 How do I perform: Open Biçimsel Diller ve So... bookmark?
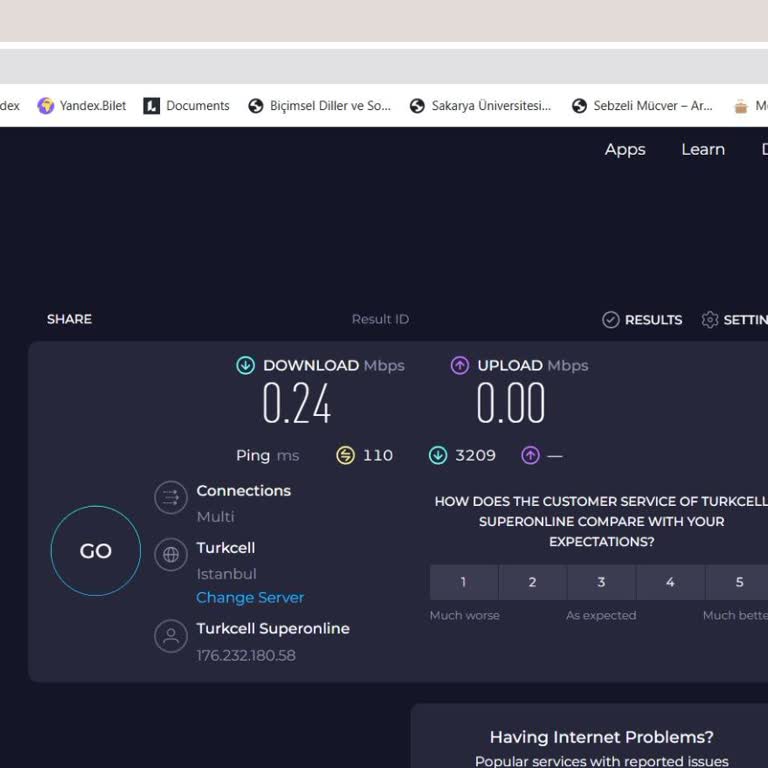(x=319, y=105)
